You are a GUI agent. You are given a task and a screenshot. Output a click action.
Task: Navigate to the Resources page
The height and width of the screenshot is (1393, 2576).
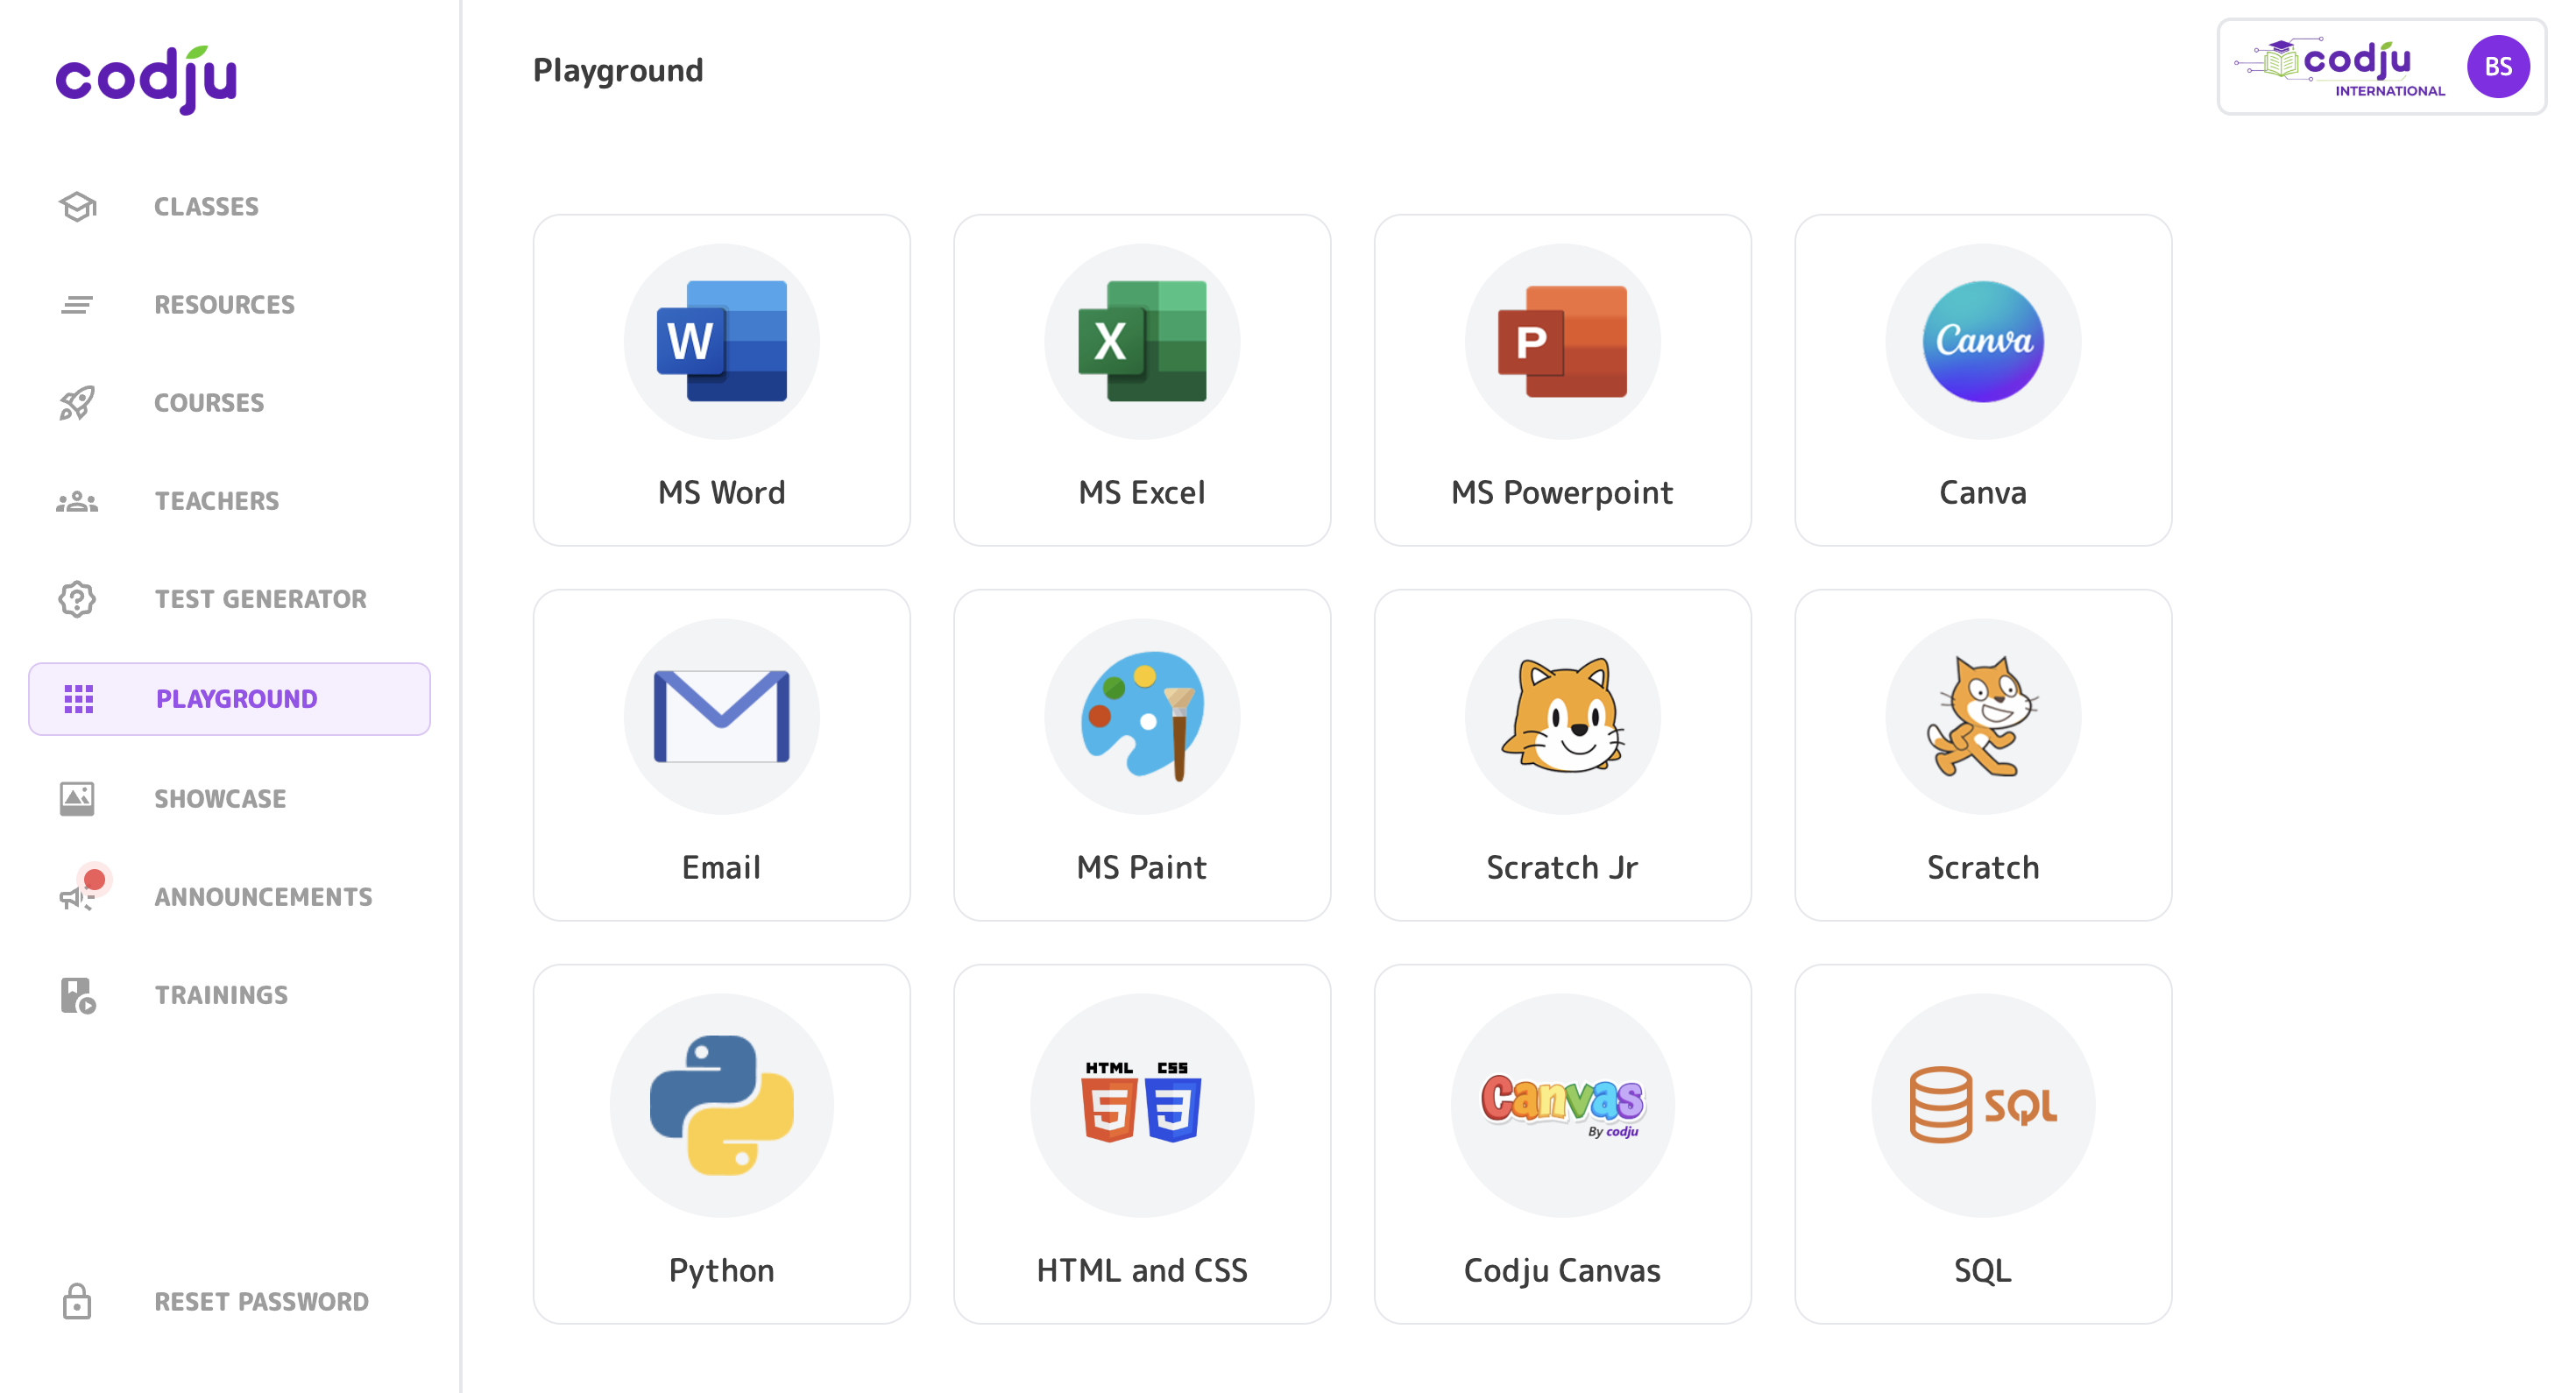[x=224, y=304]
